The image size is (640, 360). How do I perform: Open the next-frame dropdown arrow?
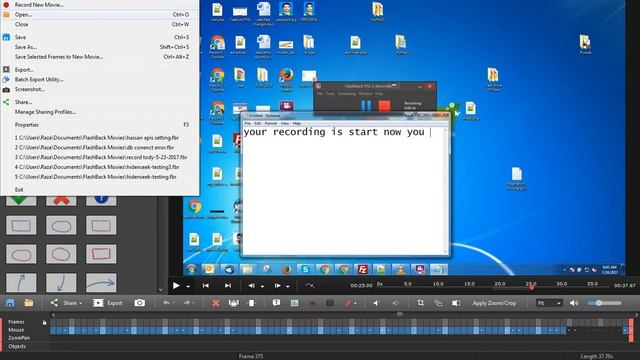(x=288, y=287)
